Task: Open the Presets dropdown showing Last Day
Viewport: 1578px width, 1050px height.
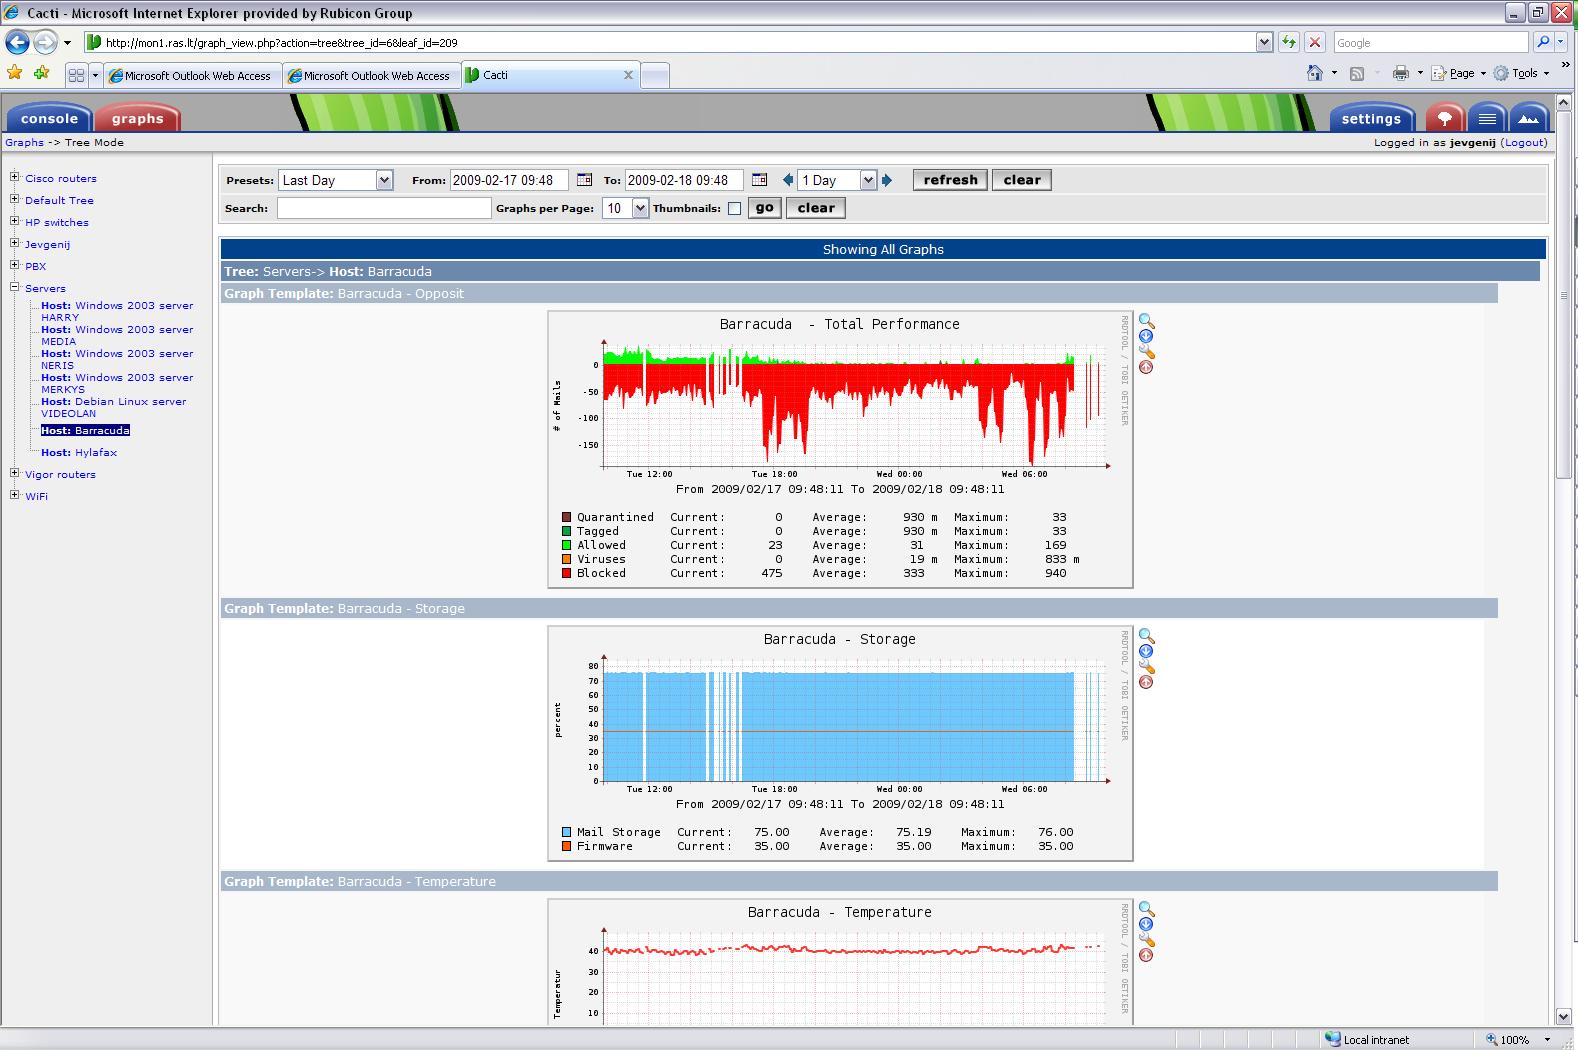Action: tap(336, 180)
